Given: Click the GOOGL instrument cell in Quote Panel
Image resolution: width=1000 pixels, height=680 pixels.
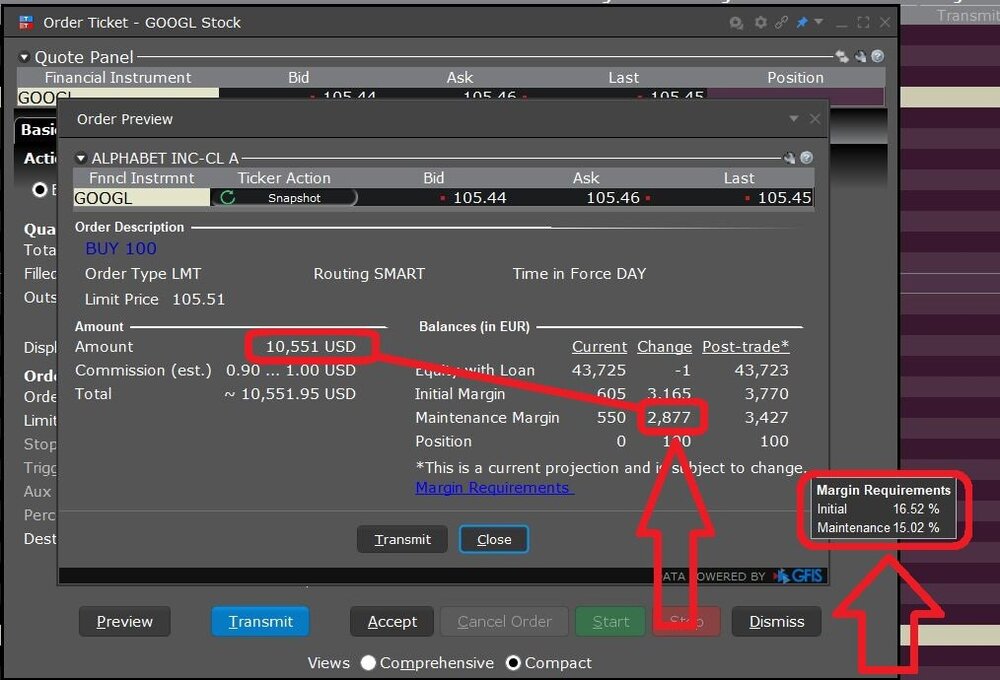Looking at the screenshot, I should 118,96.
